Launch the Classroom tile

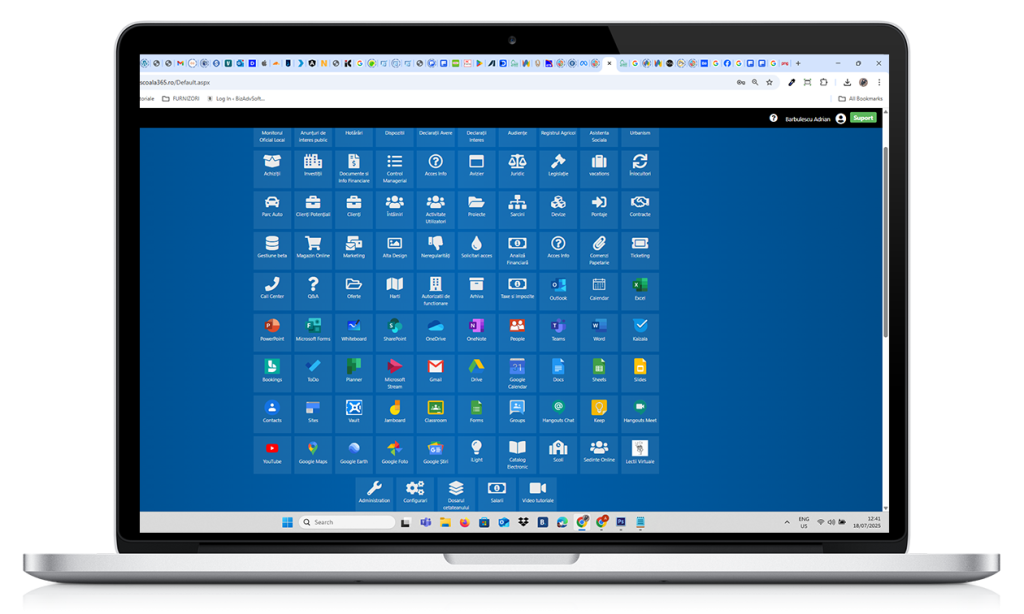pos(436,413)
